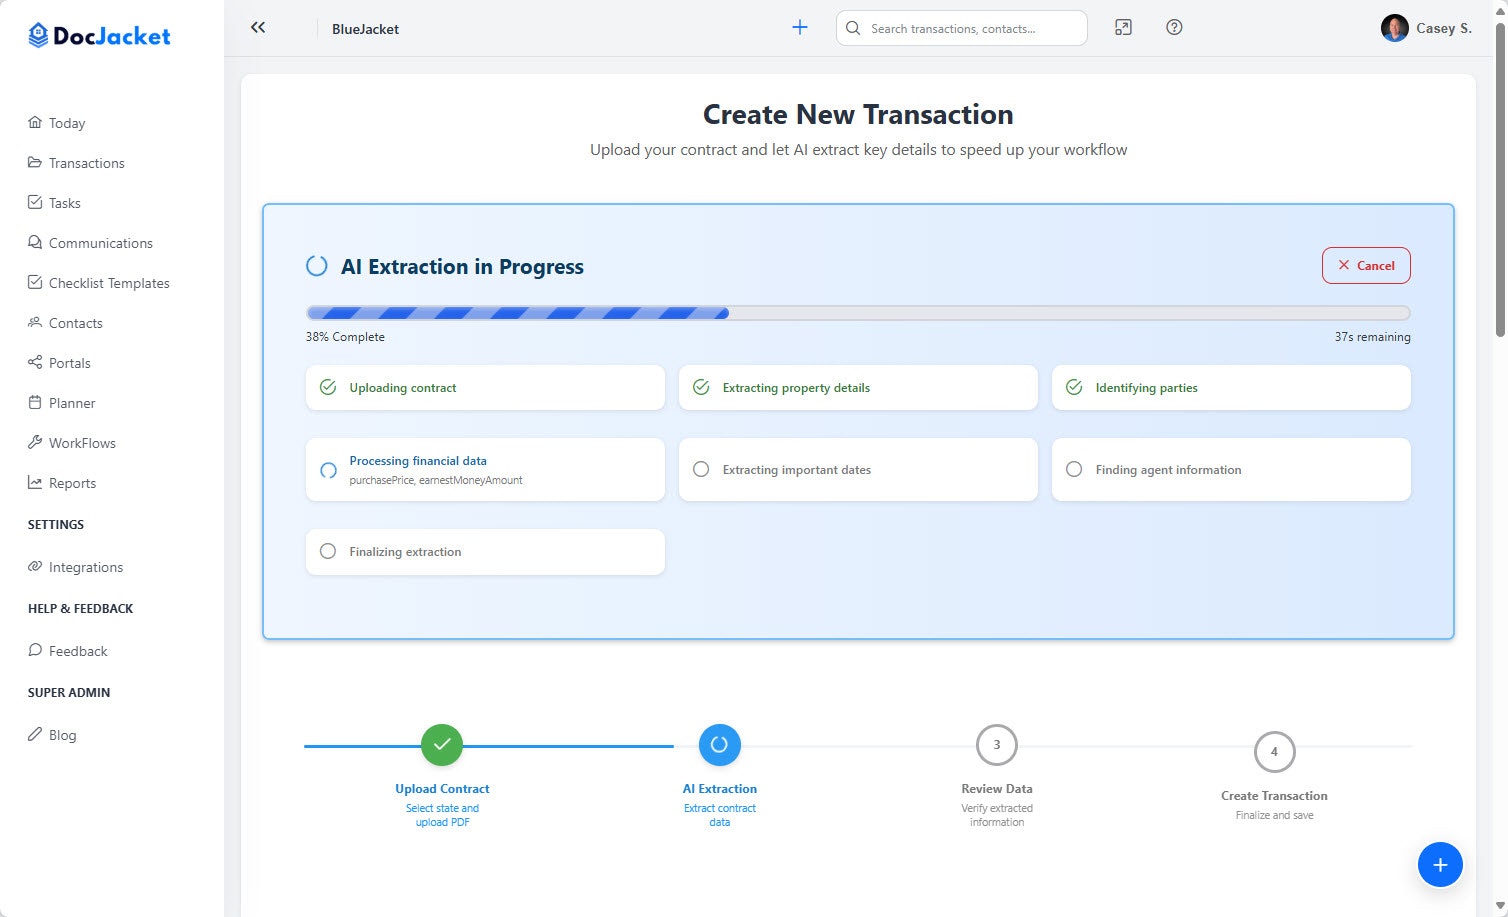Click the 38% Complete text

pyautogui.click(x=345, y=337)
